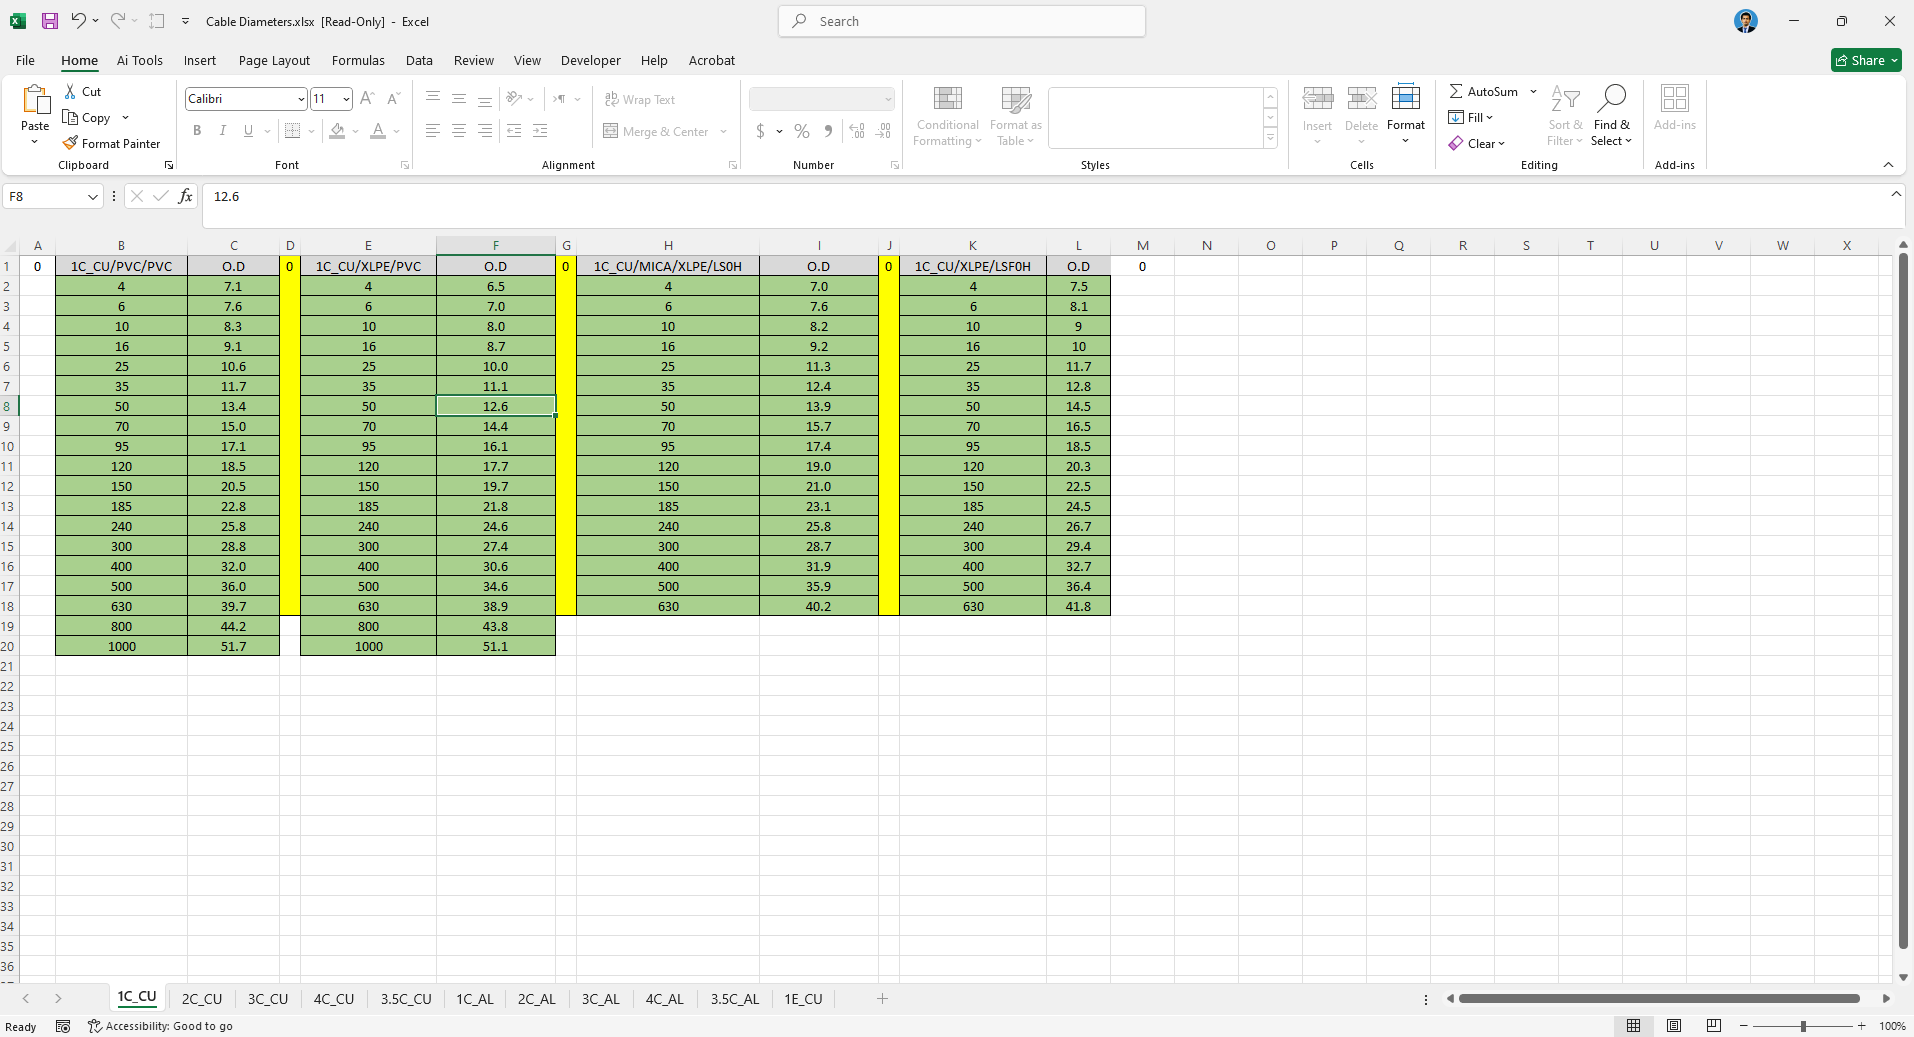
Task: Open the Developer ribbon tab
Action: pos(590,60)
